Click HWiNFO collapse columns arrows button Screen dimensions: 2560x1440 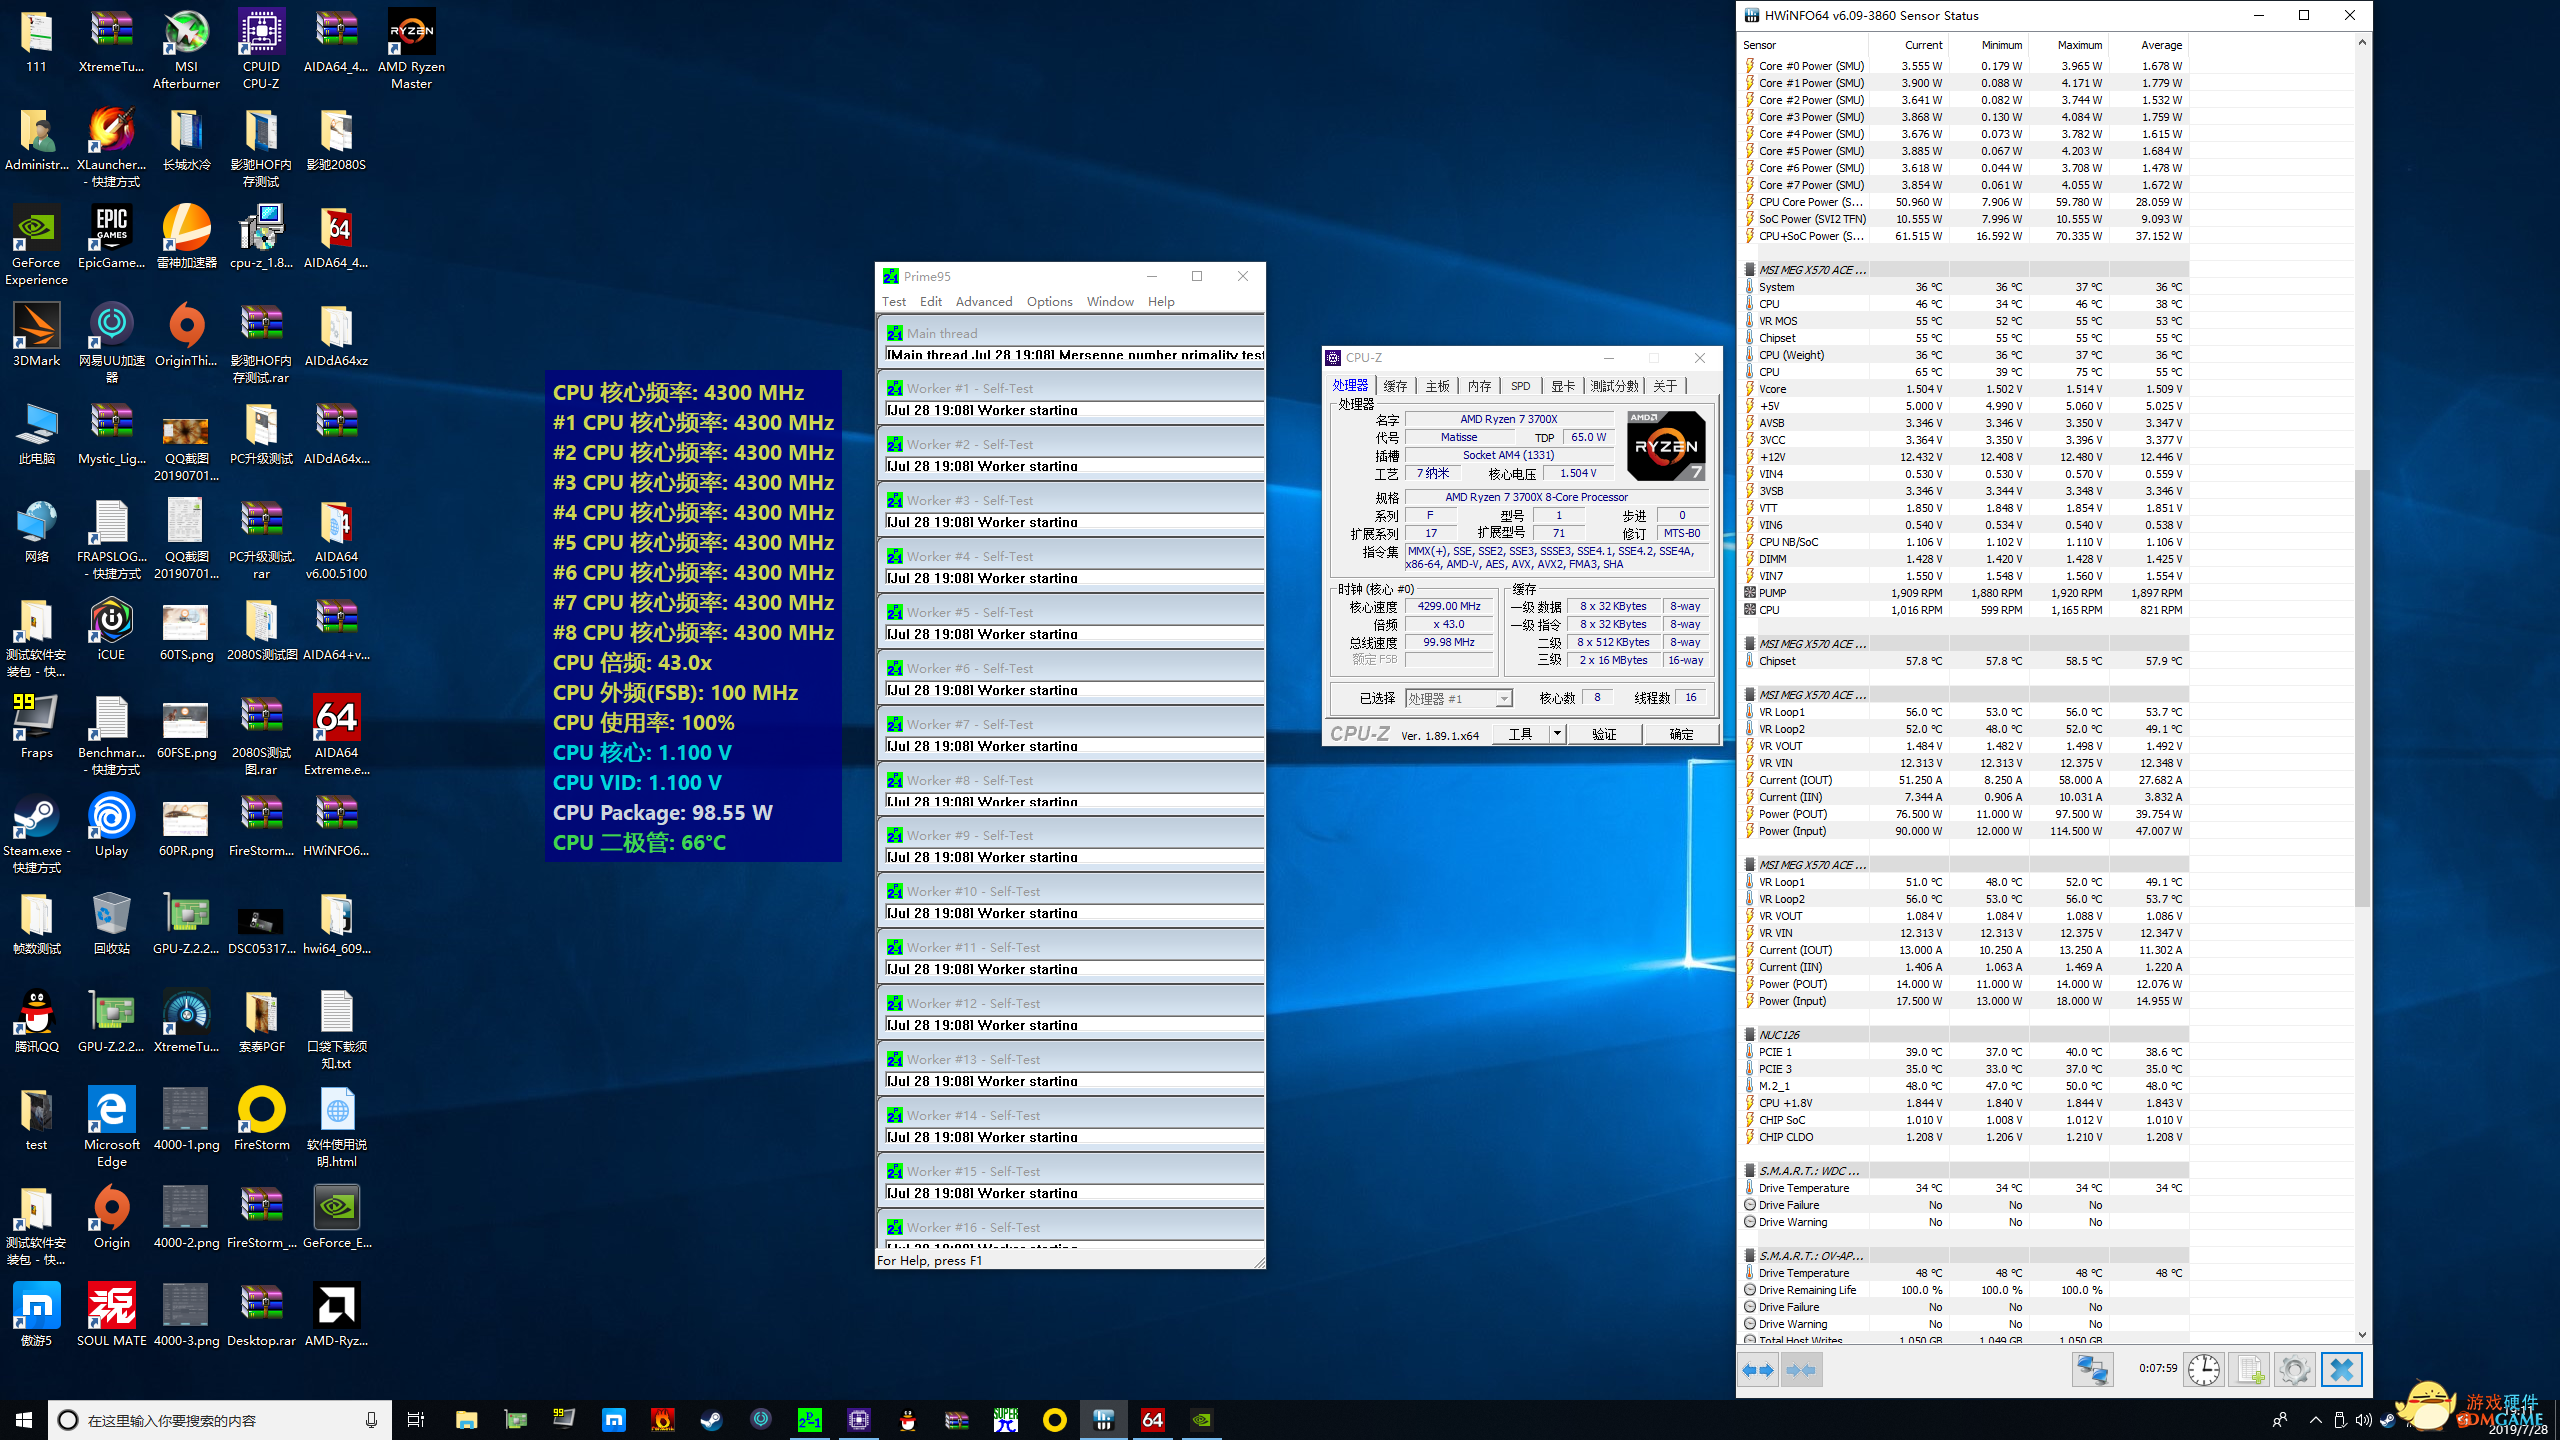click(x=1801, y=1370)
